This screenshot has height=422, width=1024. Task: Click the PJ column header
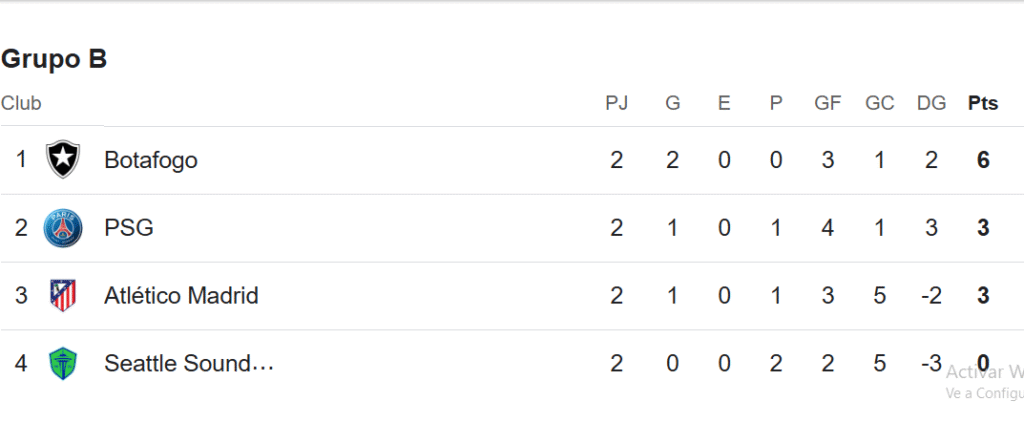(x=616, y=103)
